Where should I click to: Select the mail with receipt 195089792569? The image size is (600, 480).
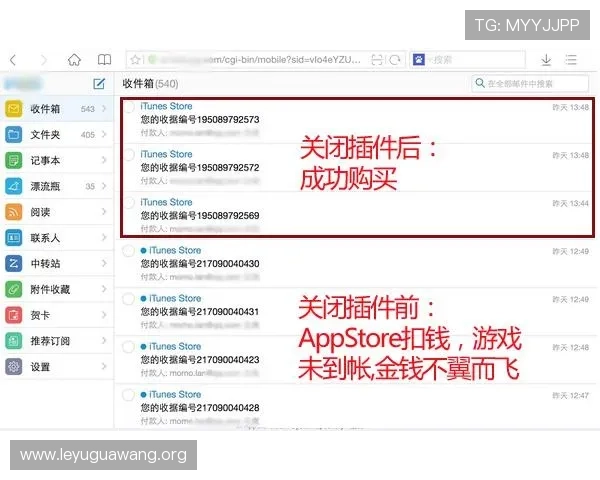[129, 203]
